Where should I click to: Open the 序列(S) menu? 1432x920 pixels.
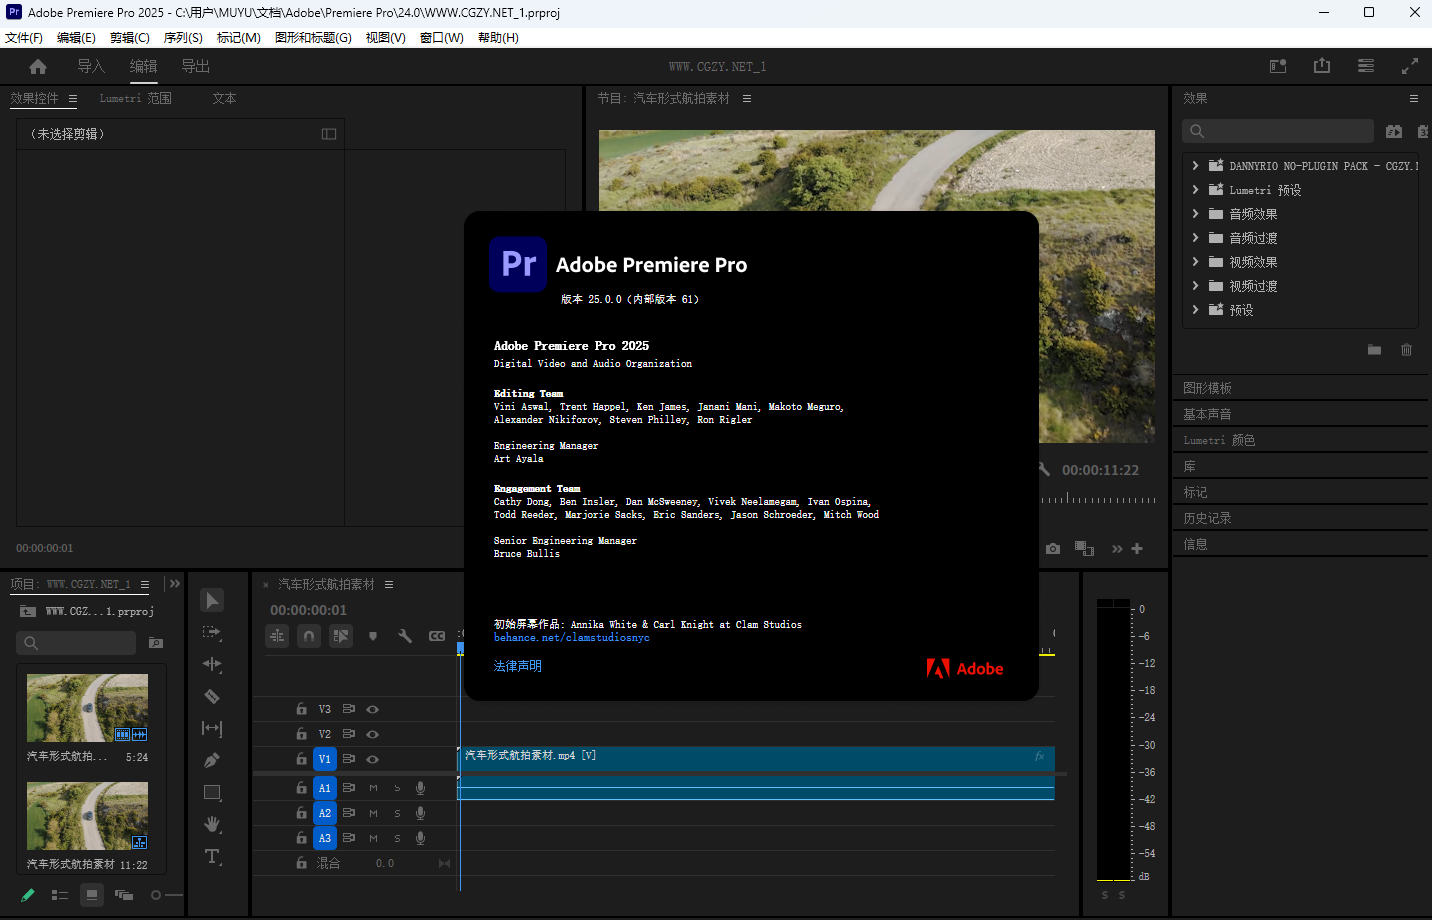[183, 38]
